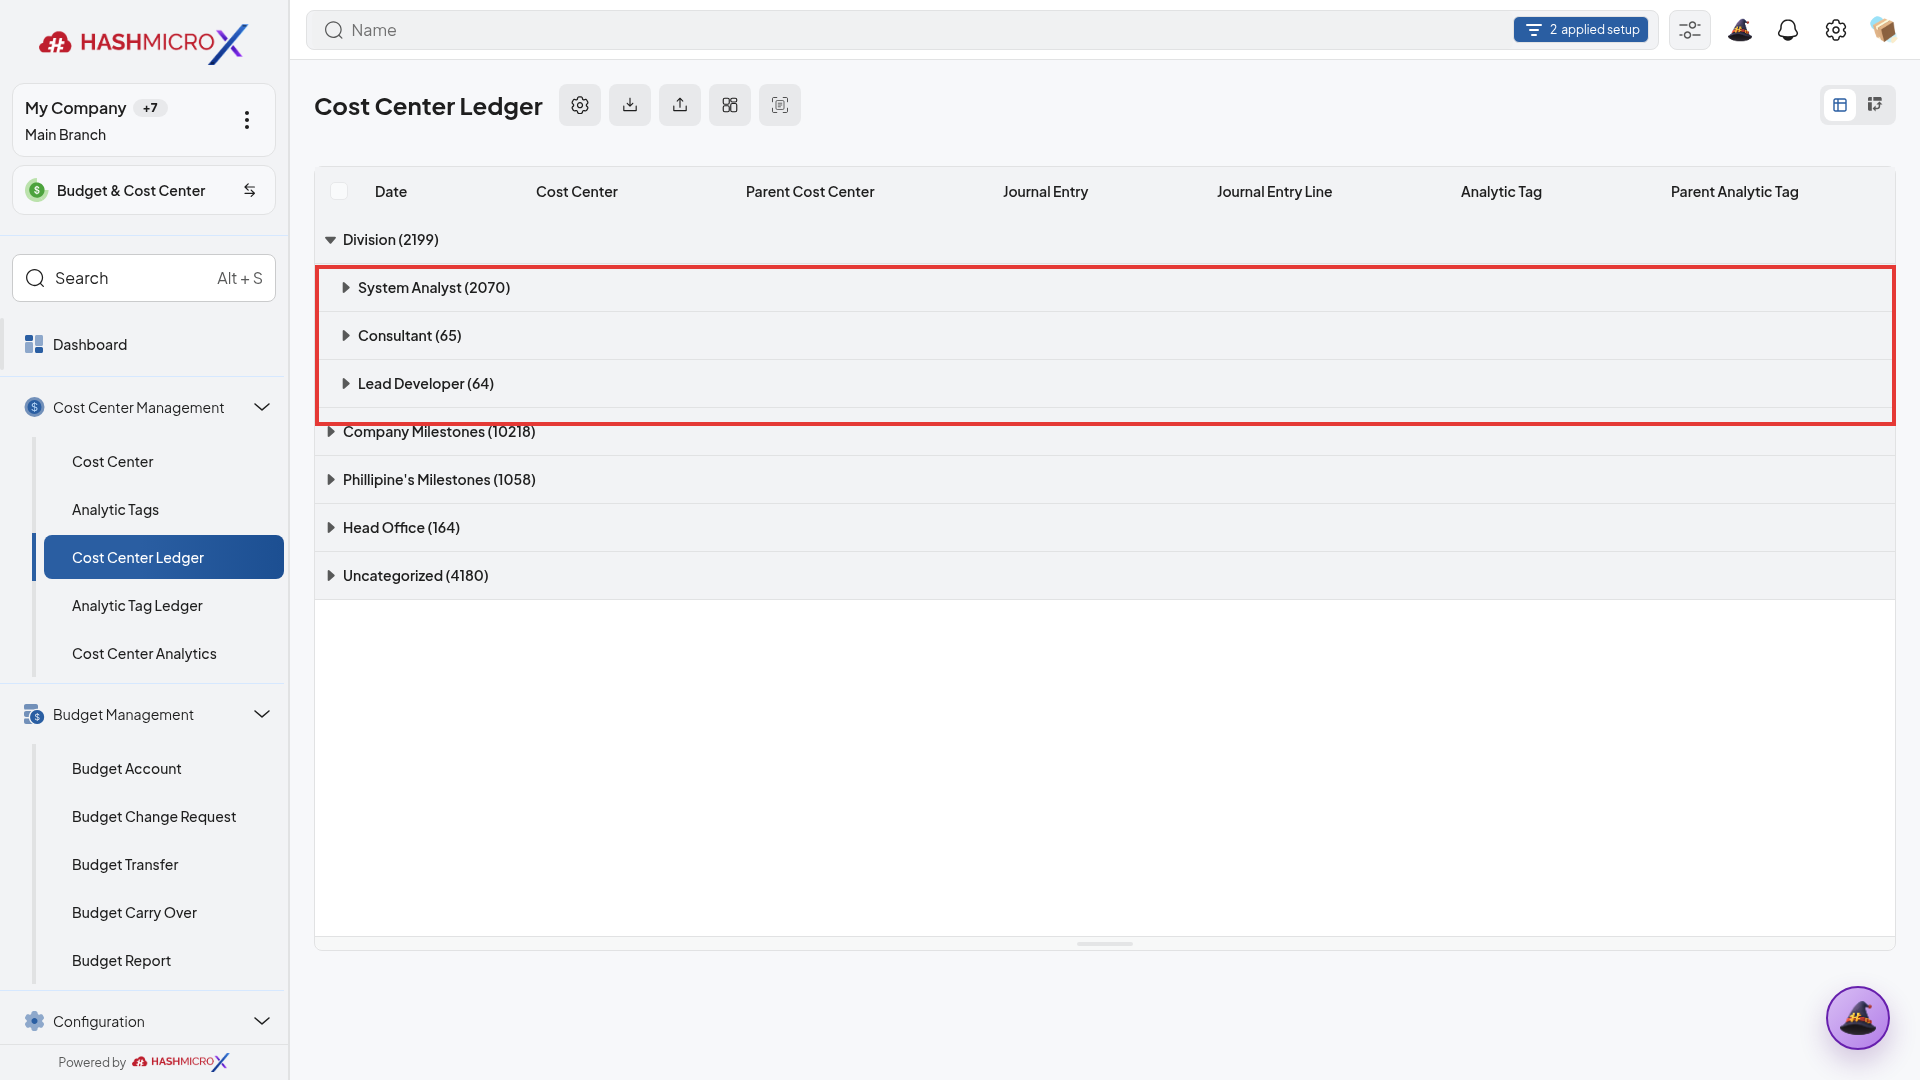This screenshot has height=1080, width=1920.
Task: Toggle the select-all checkbox in table header
Action: point(339,191)
